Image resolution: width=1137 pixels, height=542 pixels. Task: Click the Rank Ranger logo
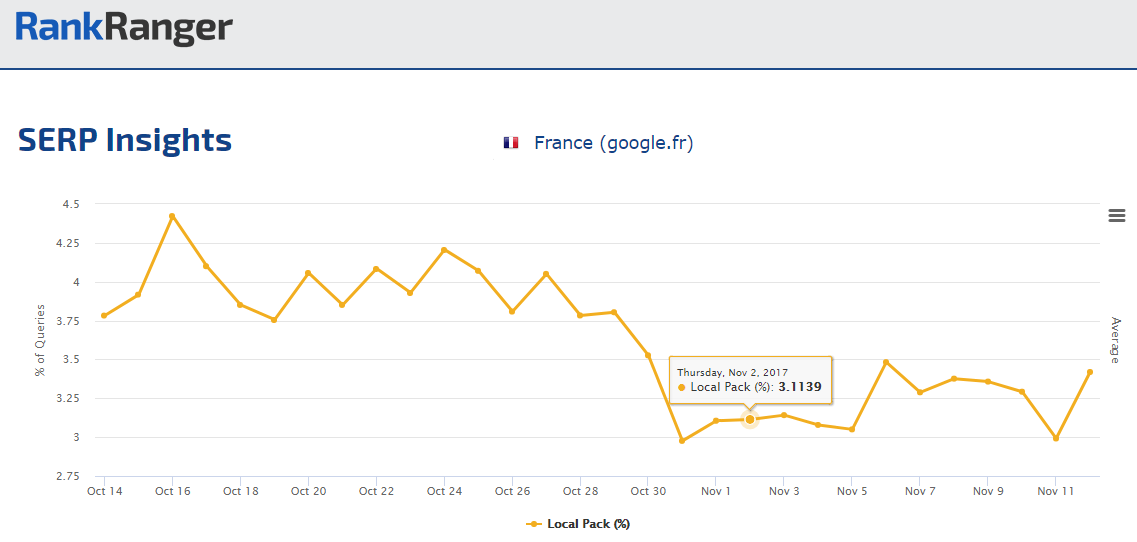click(x=124, y=27)
